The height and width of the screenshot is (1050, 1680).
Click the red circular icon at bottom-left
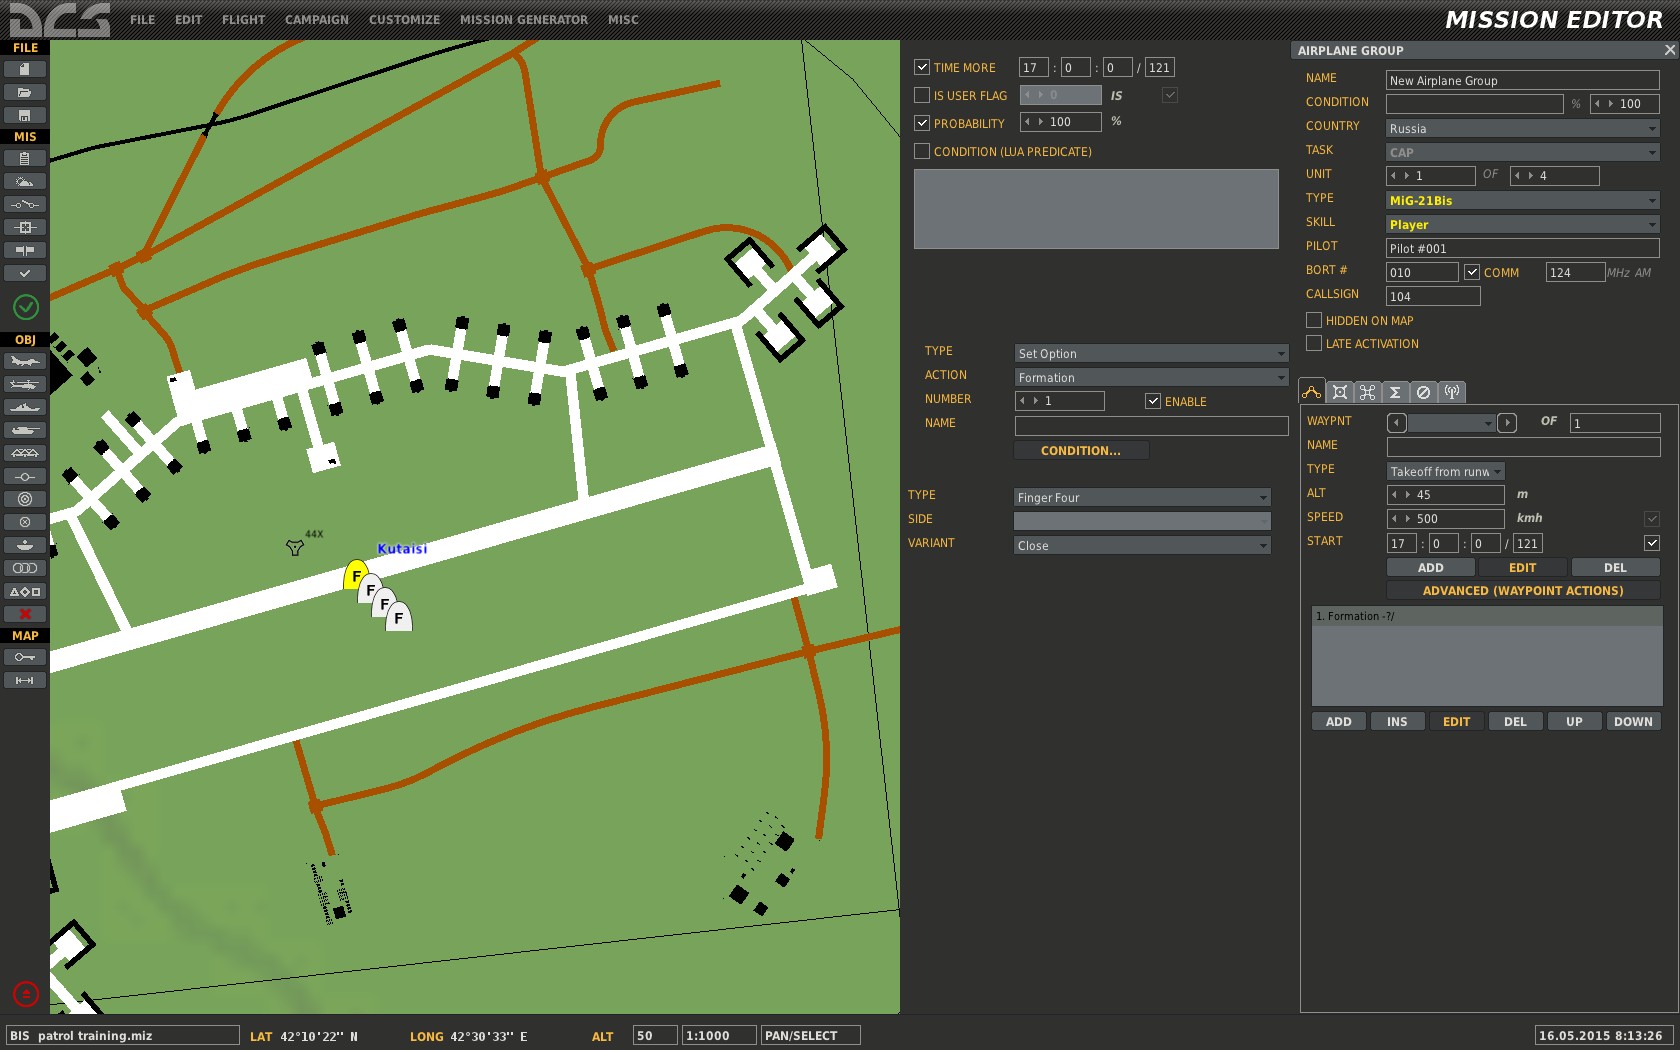[26, 994]
